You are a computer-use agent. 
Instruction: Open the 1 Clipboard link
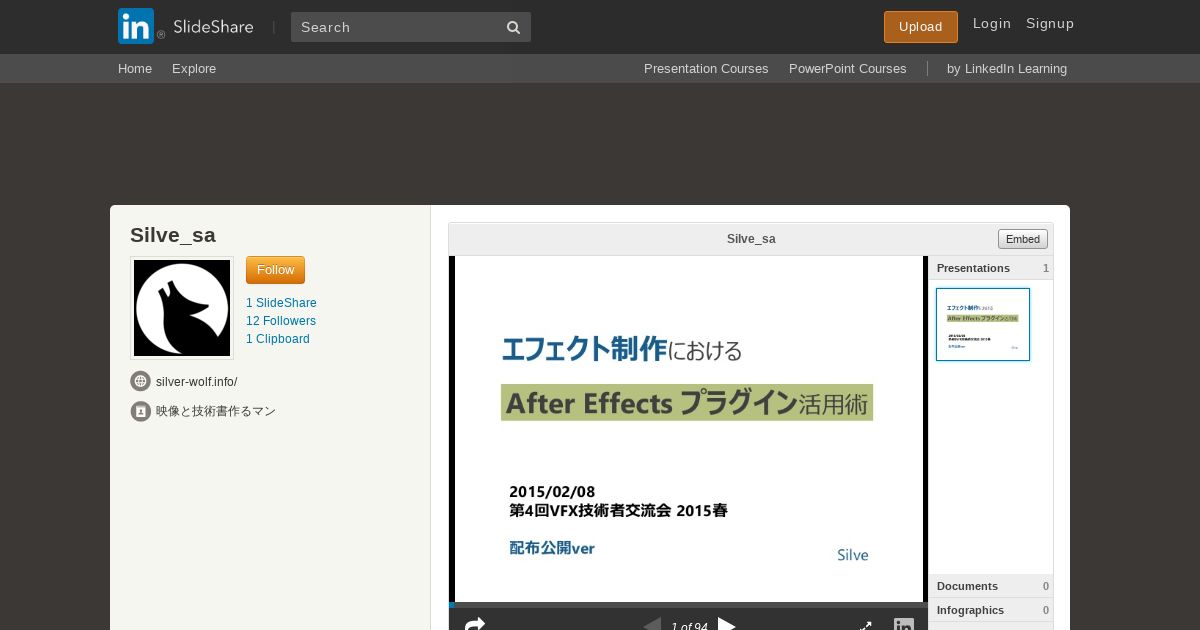coord(278,339)
